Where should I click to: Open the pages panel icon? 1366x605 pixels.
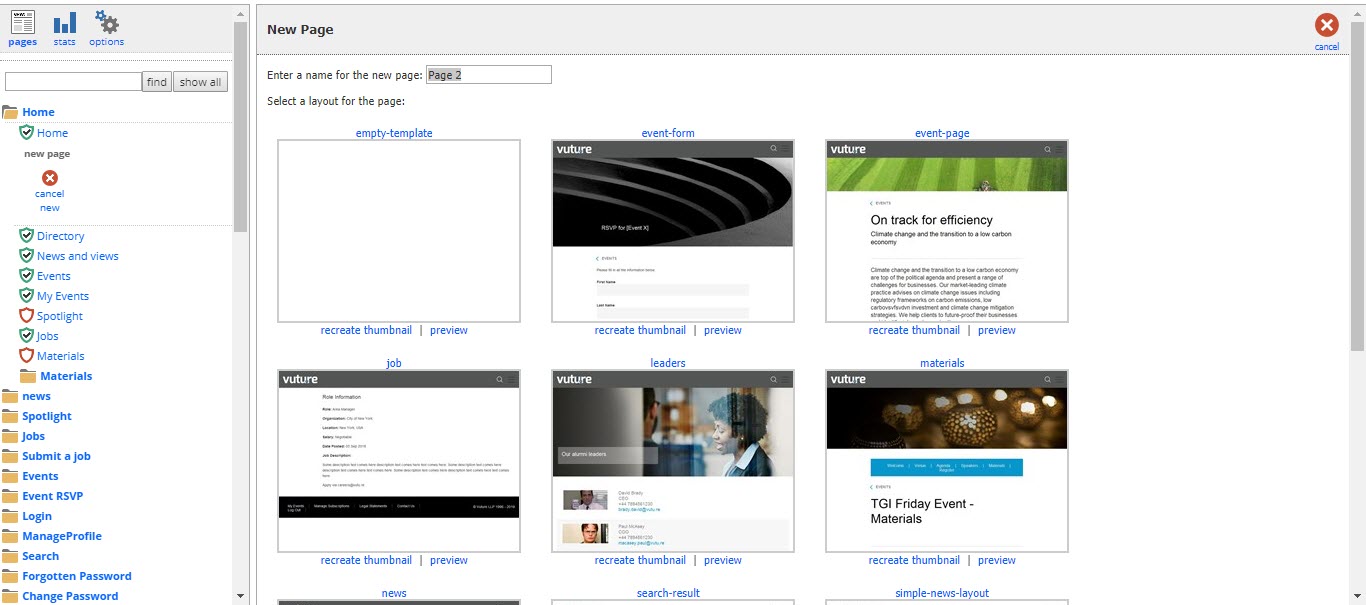[22, 22]
